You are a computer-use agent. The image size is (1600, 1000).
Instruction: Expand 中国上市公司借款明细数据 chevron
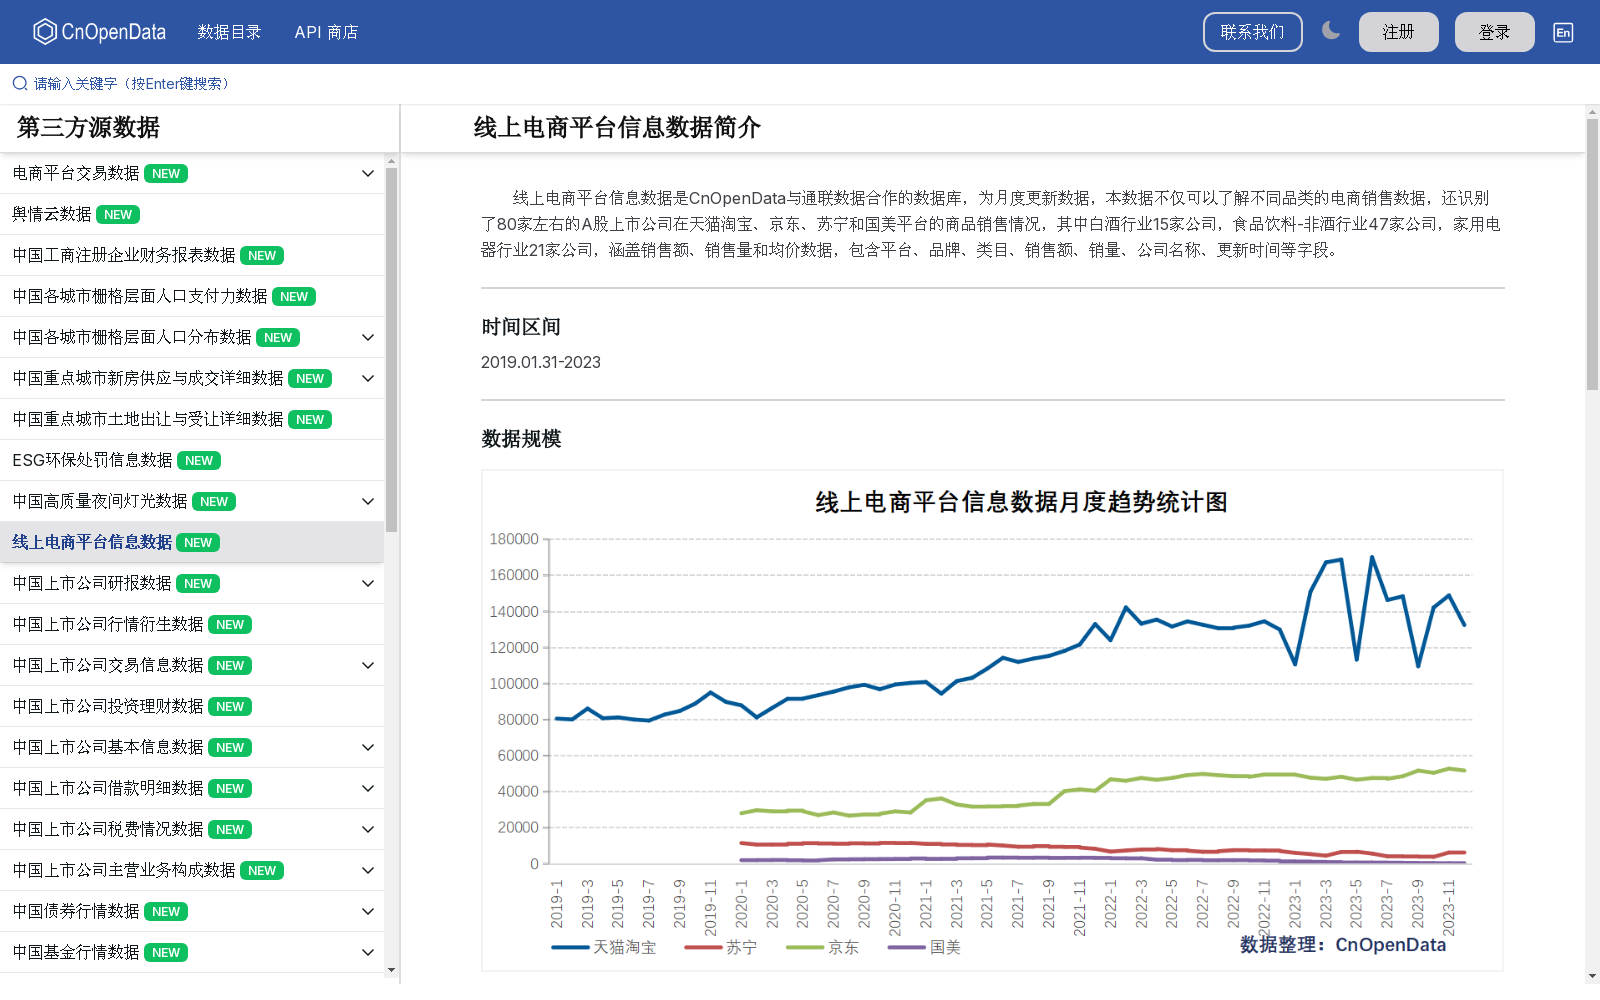coord(368,788)
